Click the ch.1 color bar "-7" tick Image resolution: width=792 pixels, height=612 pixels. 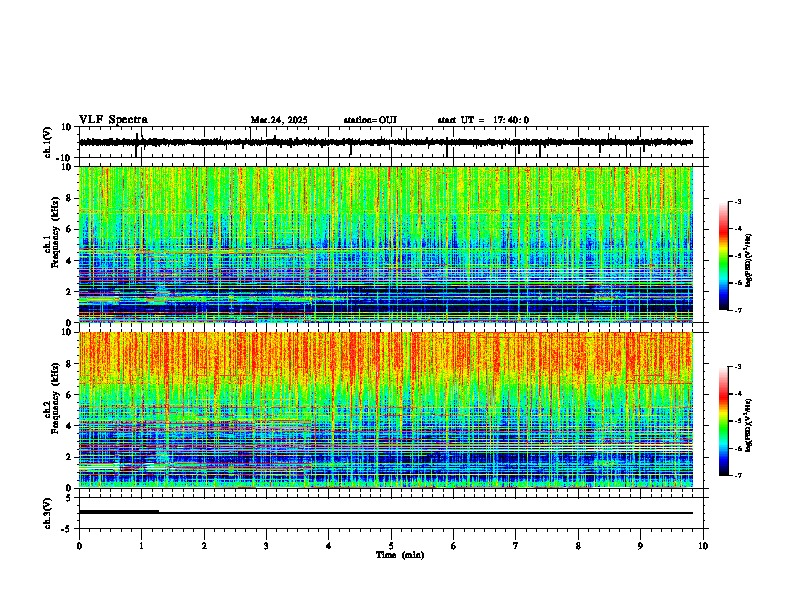[x=738, y=310]
